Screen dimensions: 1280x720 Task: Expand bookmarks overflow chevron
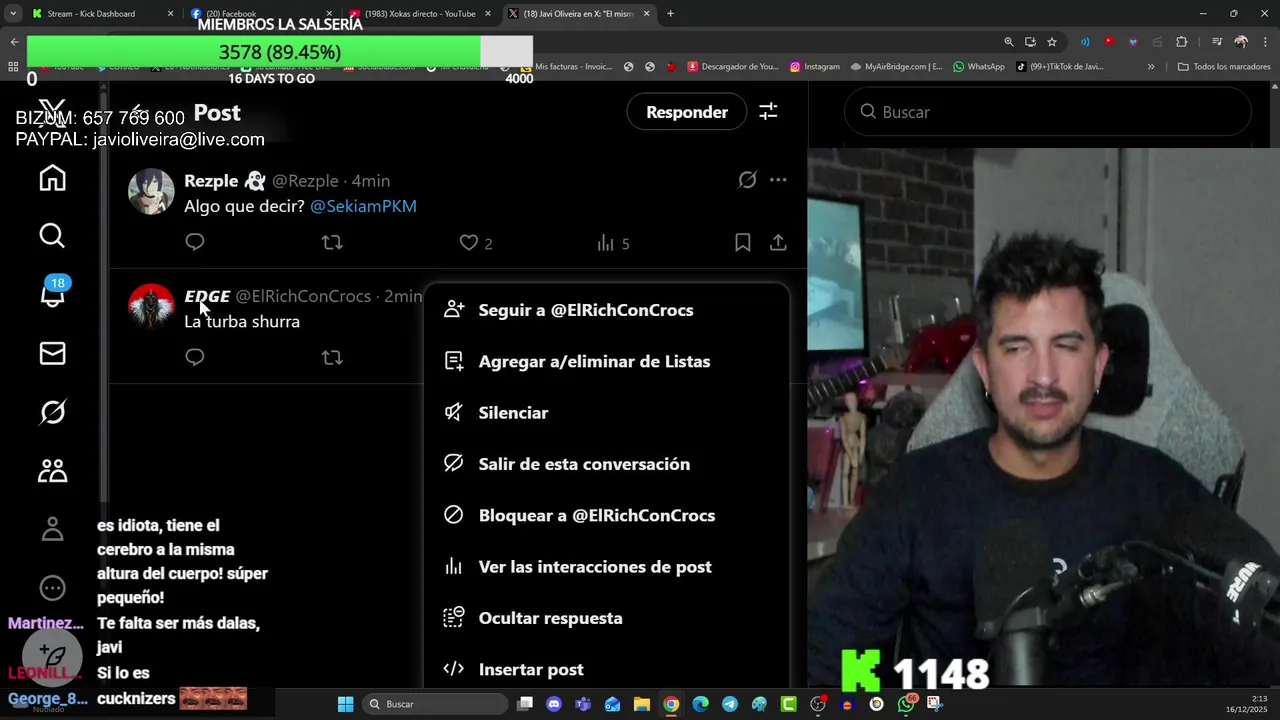[x=1151, y=67]
